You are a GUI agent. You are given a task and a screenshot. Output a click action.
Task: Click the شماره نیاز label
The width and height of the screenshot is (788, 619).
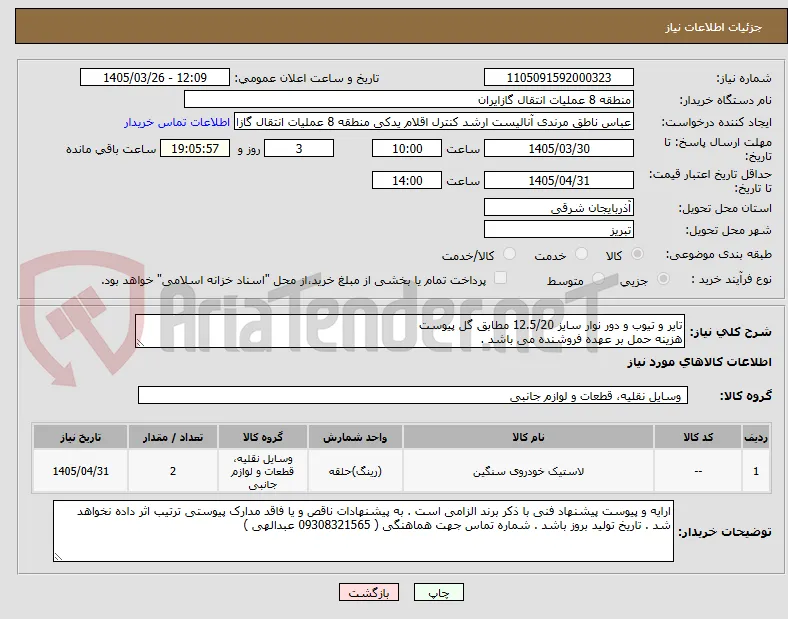[744, 78]
